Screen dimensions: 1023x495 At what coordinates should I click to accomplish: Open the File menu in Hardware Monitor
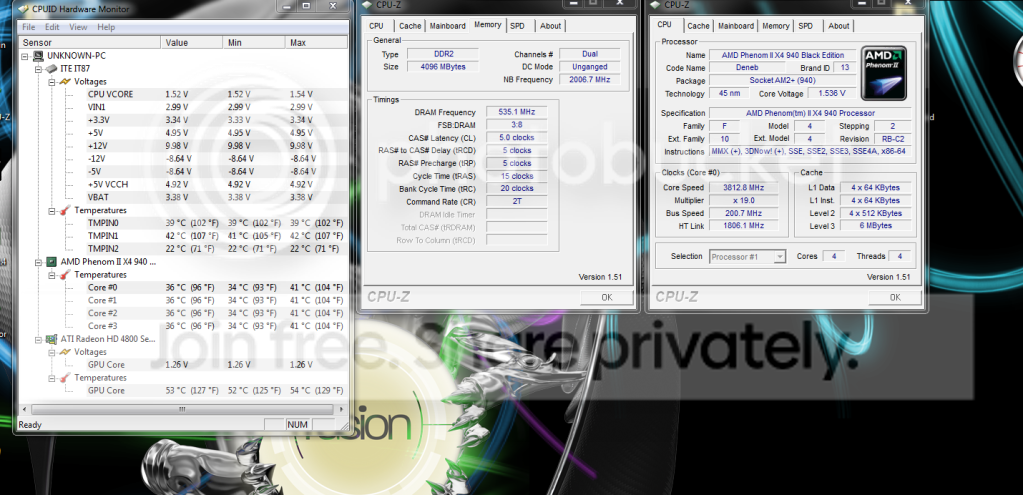coord(29,27)
